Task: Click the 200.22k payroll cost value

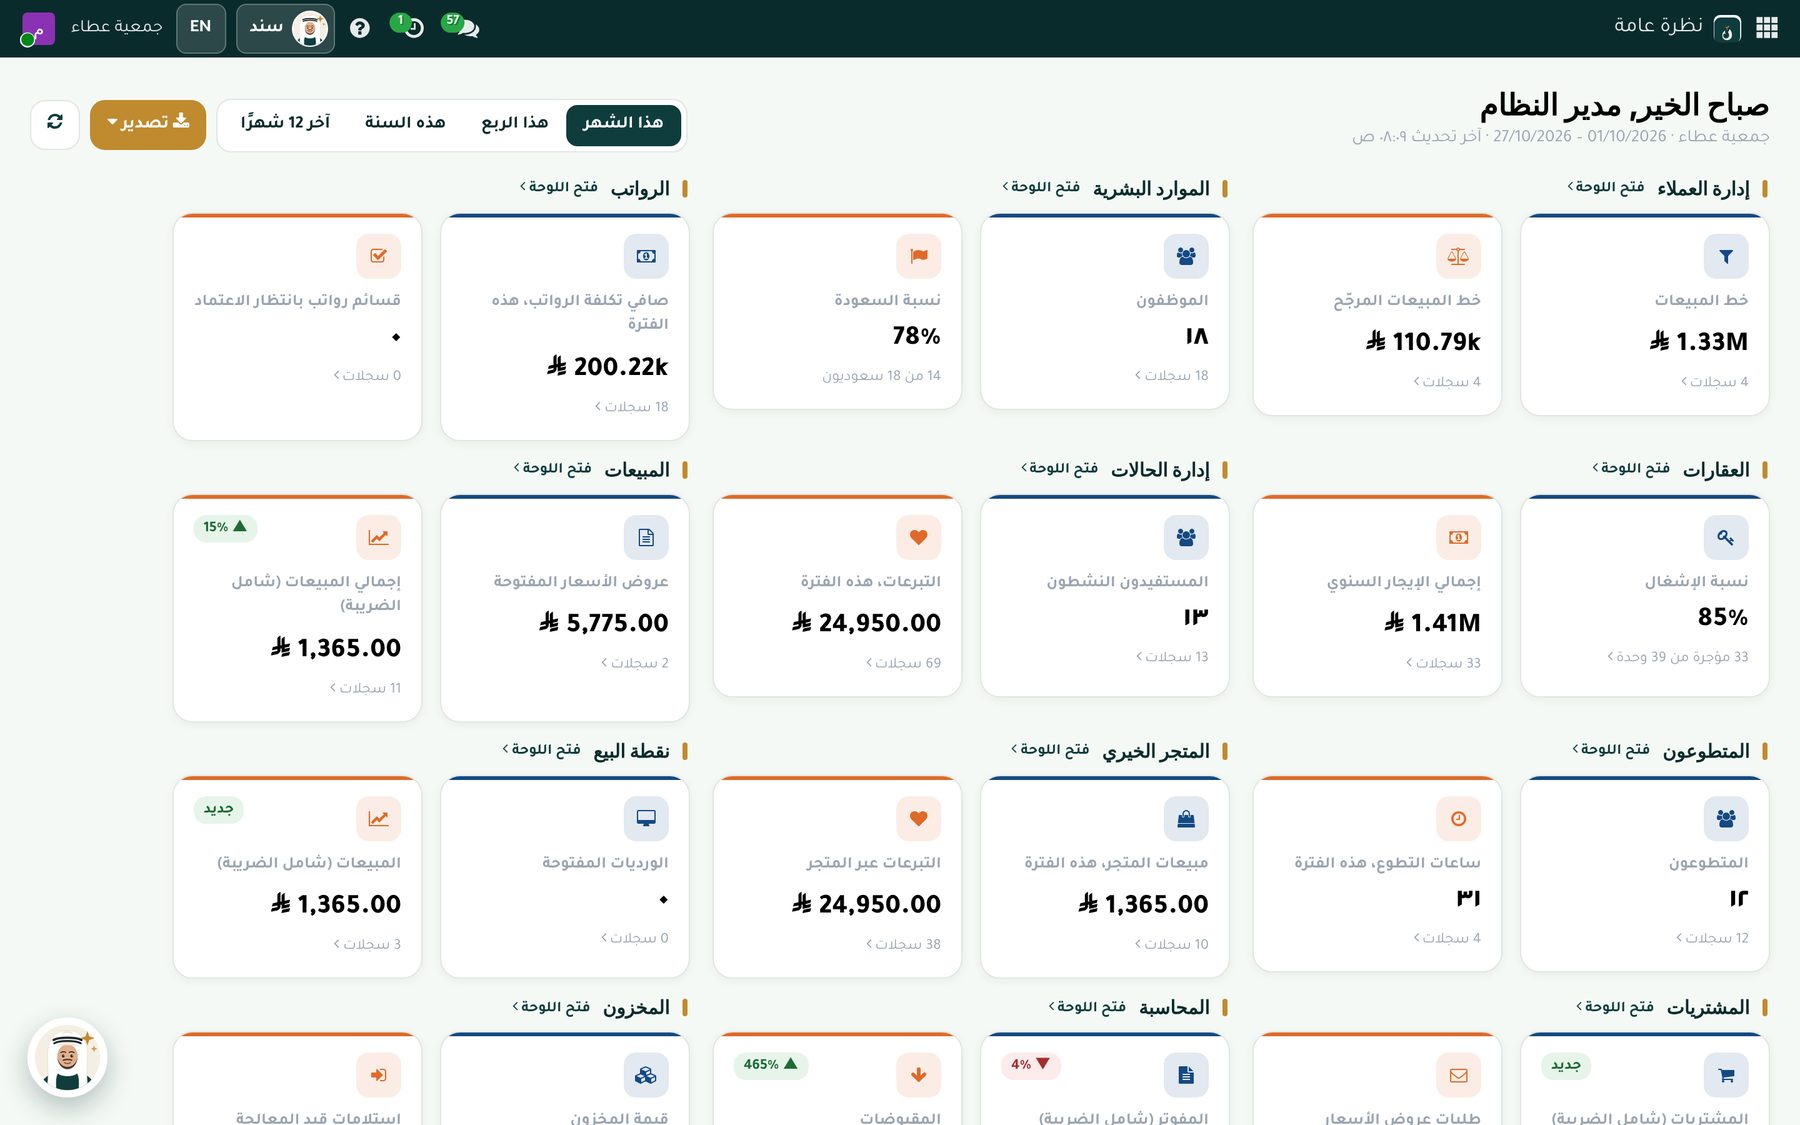Action: coord(607,367)
